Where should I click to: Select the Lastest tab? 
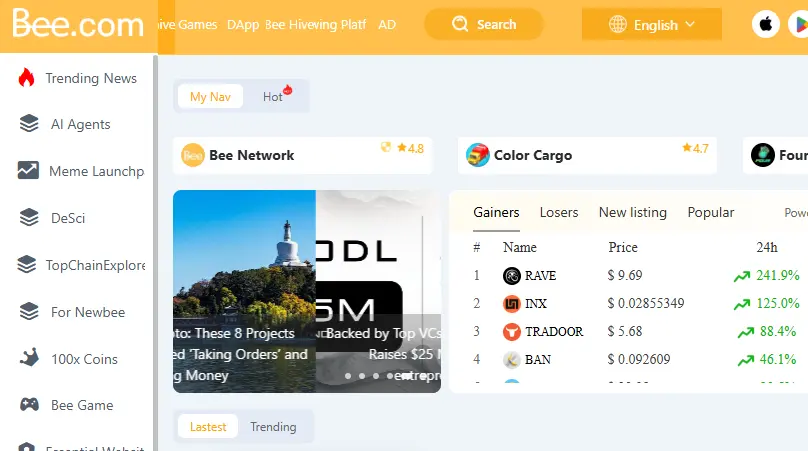208,427
